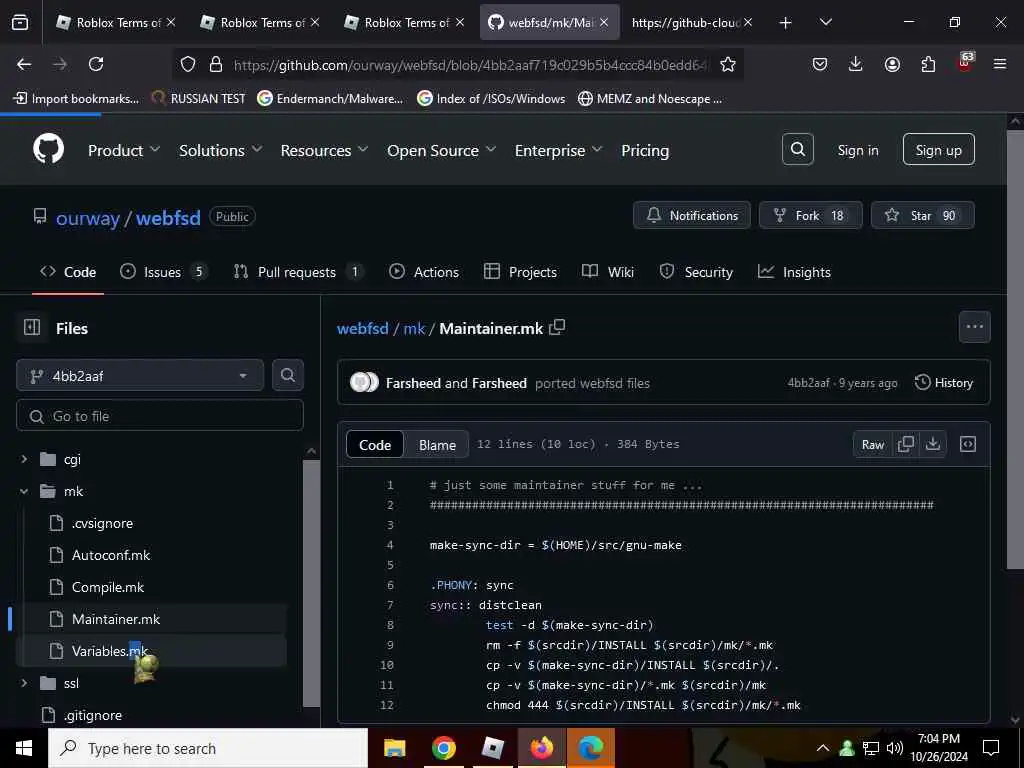This screenshot has height=768, width=1024.
Task: Open Firefox downloads panel
Action: coord(856,64)
